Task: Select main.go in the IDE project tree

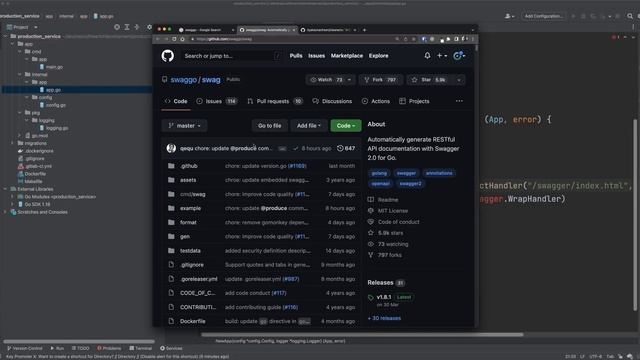Action: (54, 67)
